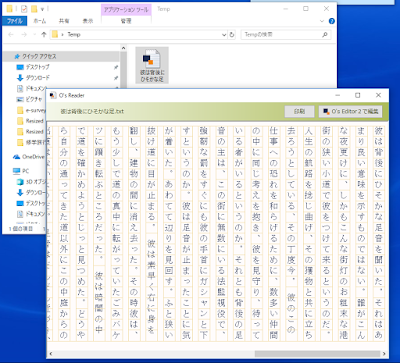400x363 pixels.
Task: Open the ファイル tab in Explorer
Action: [14, 21]
